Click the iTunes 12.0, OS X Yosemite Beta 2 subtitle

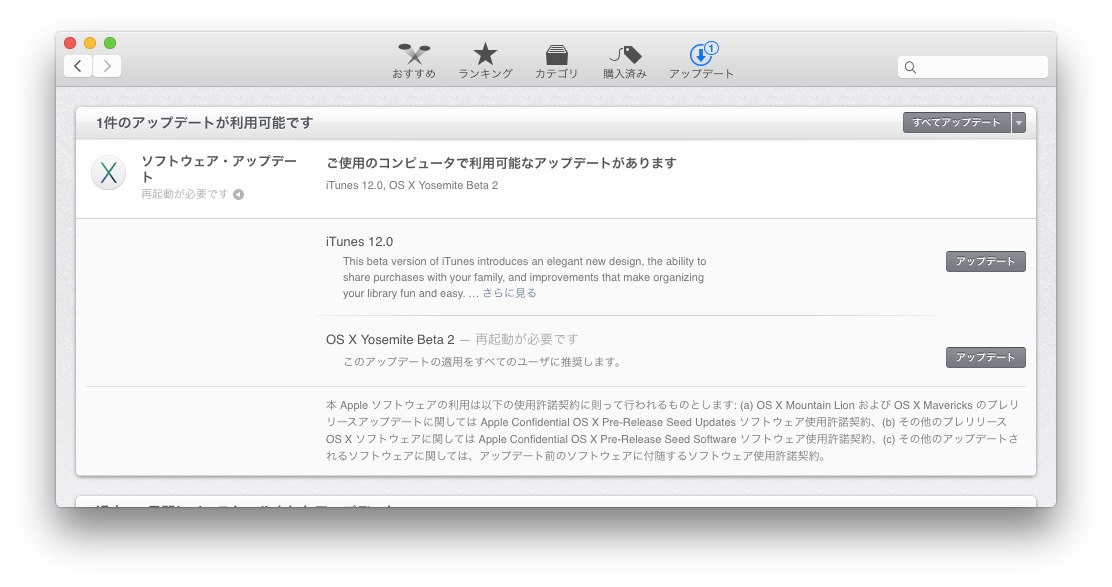click(x=412, y=185)
